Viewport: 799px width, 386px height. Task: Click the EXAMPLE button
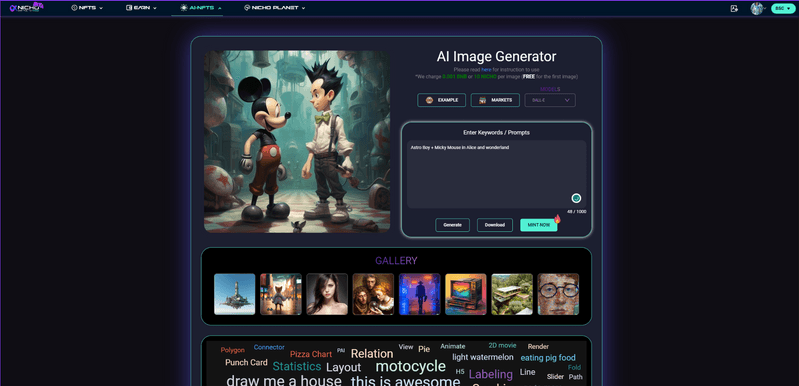tap(441, 100)
